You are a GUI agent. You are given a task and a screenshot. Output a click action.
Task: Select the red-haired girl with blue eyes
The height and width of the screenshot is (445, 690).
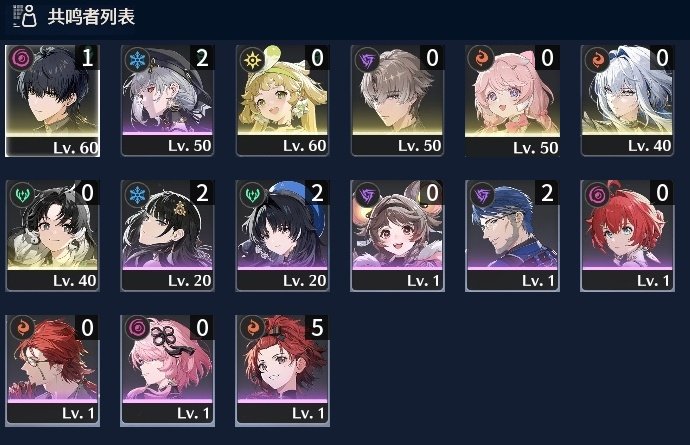tap(627, 235)
